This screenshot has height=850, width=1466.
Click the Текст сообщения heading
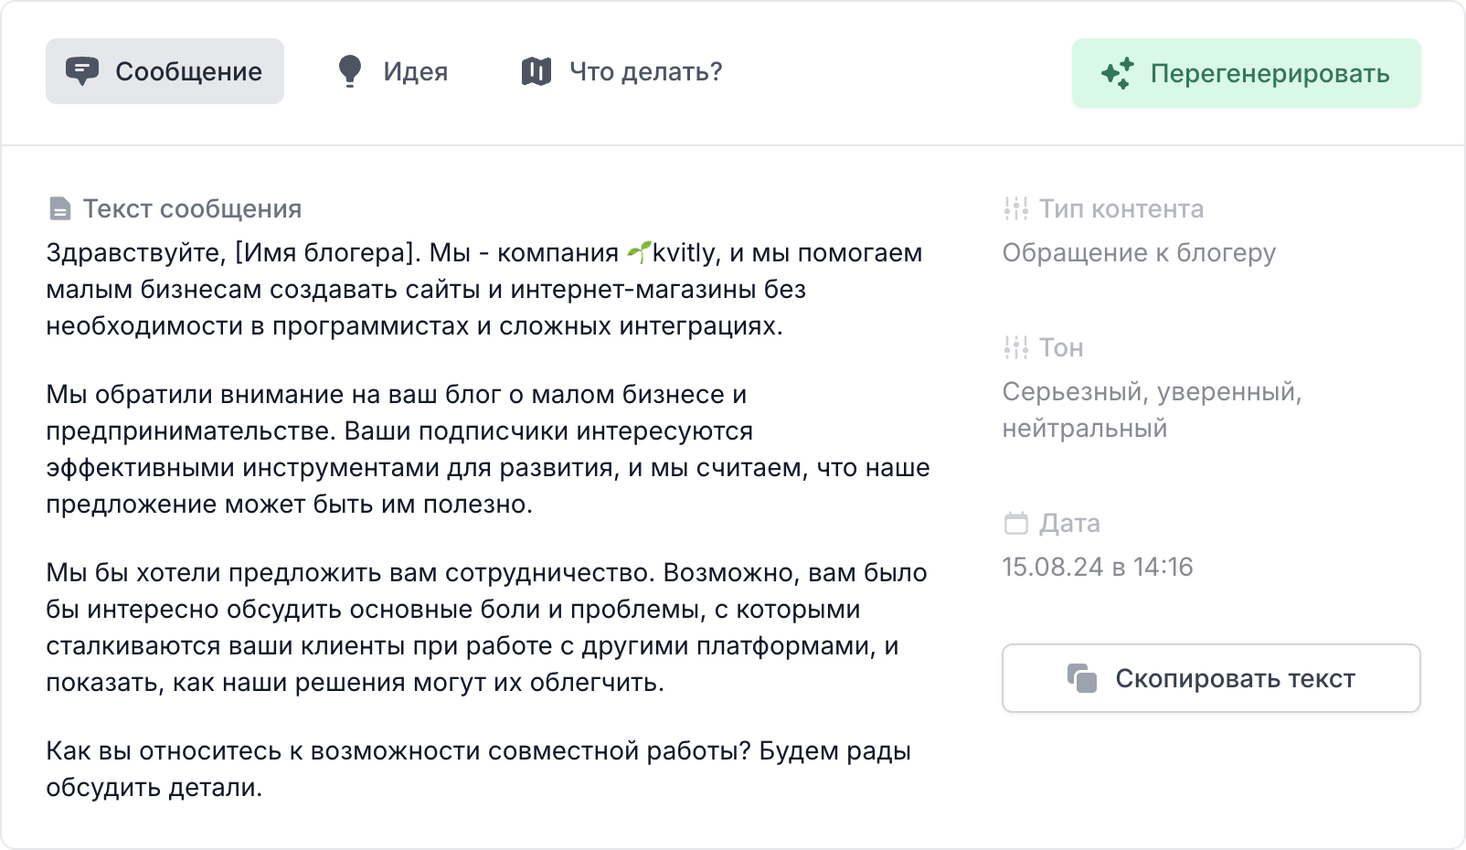192,208
